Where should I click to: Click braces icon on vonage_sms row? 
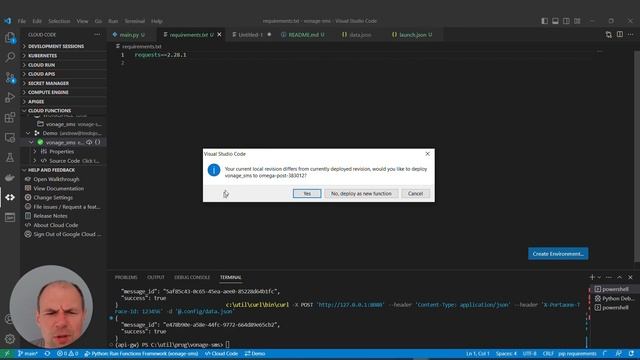98,142
